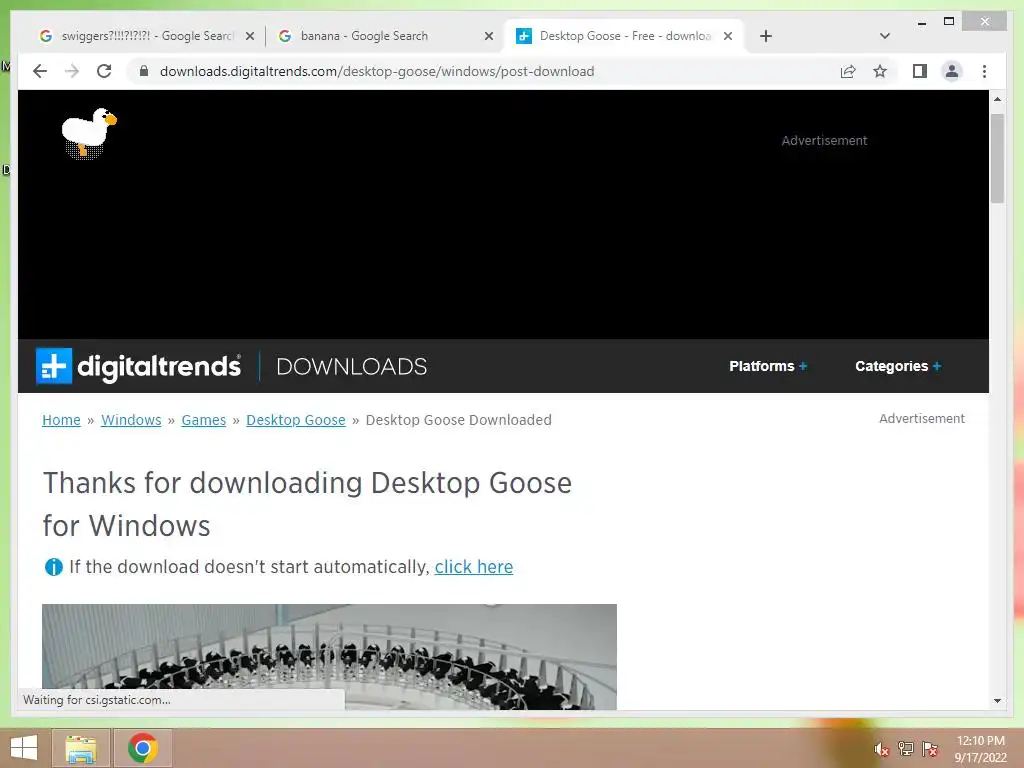
Task: Click the spiral staircase image
Action: pos(329,656)
